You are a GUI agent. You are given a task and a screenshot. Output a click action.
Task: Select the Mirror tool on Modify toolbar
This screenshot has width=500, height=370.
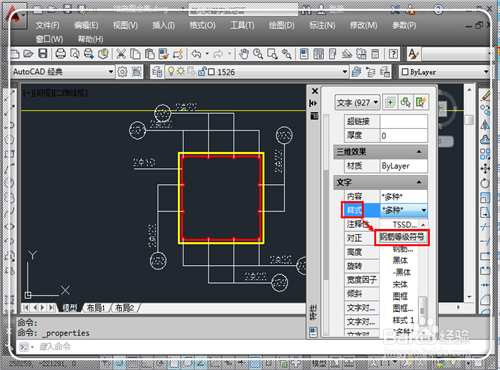(485, 125)
